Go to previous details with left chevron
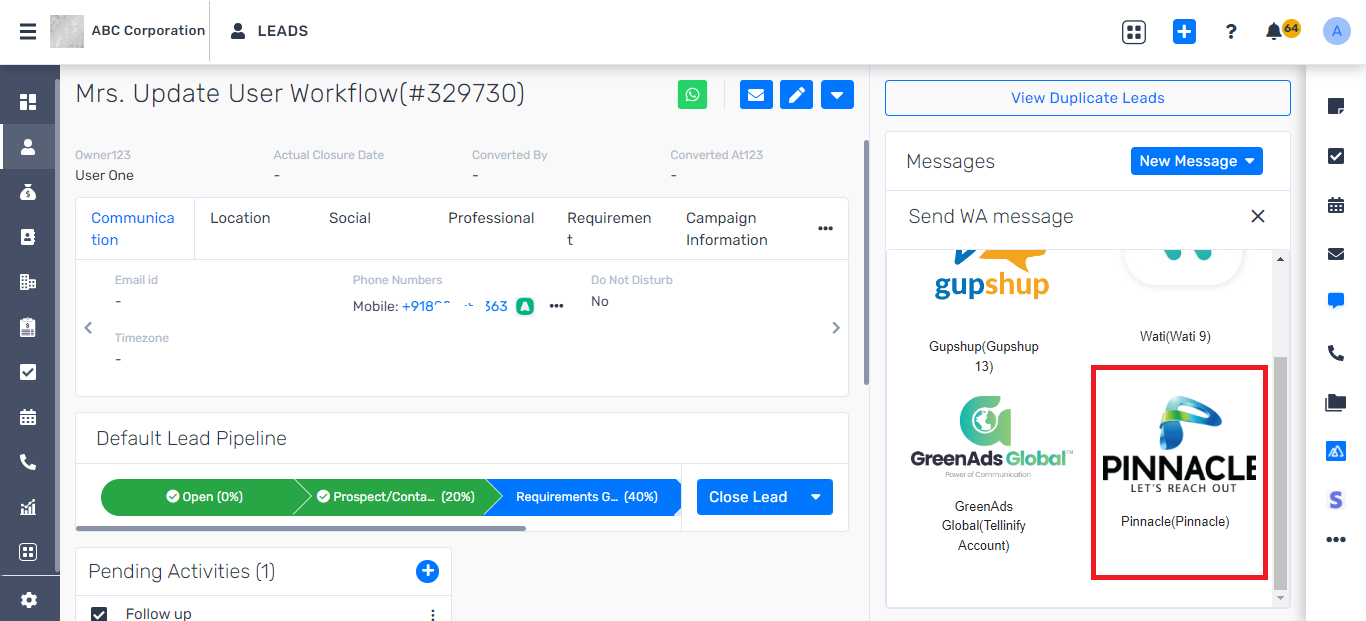This screenshot has height=621, width=1366. pos(88,327)
